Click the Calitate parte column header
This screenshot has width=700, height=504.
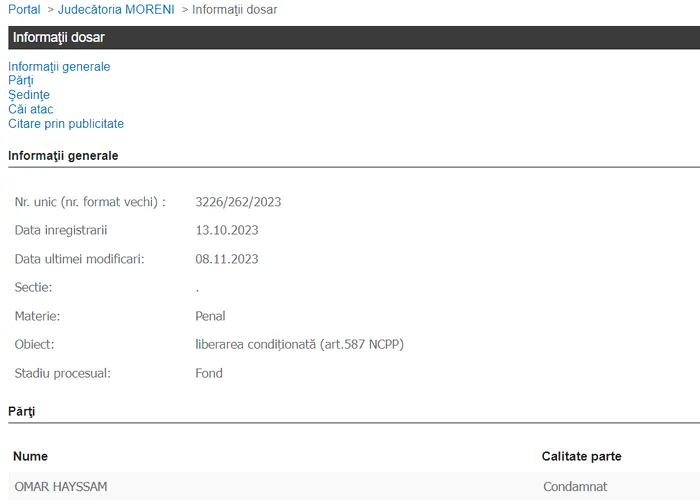pyautogui.click(x=581, y=457)
